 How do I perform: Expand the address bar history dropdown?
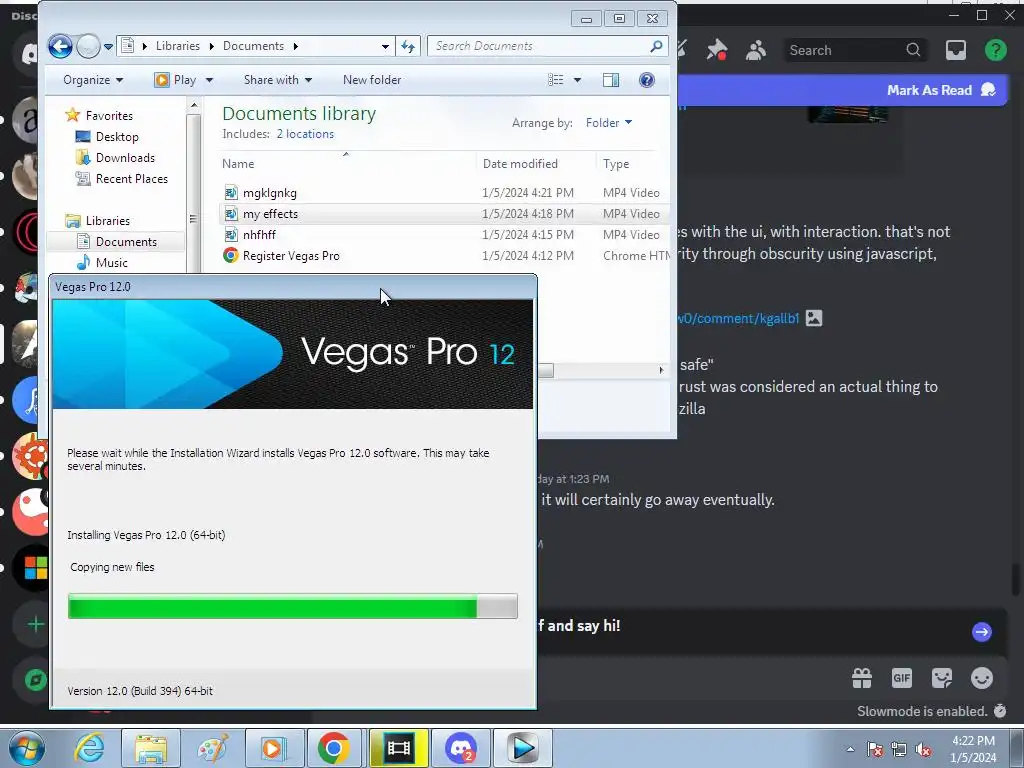385,46
